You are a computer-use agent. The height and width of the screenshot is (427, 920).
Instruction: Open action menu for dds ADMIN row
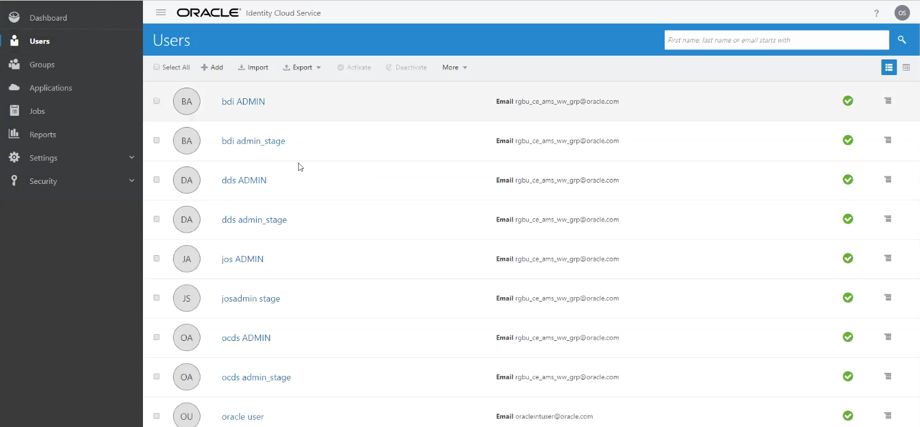pos(888,179)
